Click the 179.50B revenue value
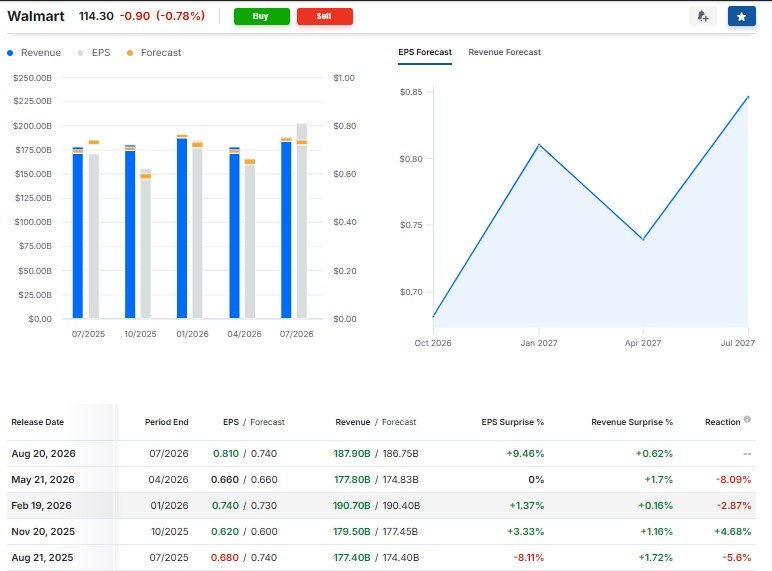The width and height of the screenshot is (772, 571). (x=352, y=532)
